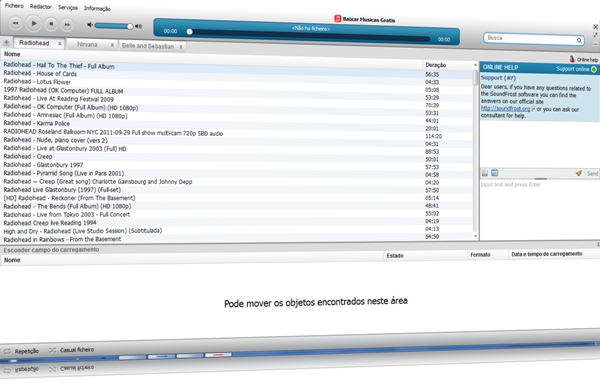Add a new search tab with plus icon
Image resolution: width=600 pixels, height=387 pixels.
pyautogui.click(x=6, y=42)
